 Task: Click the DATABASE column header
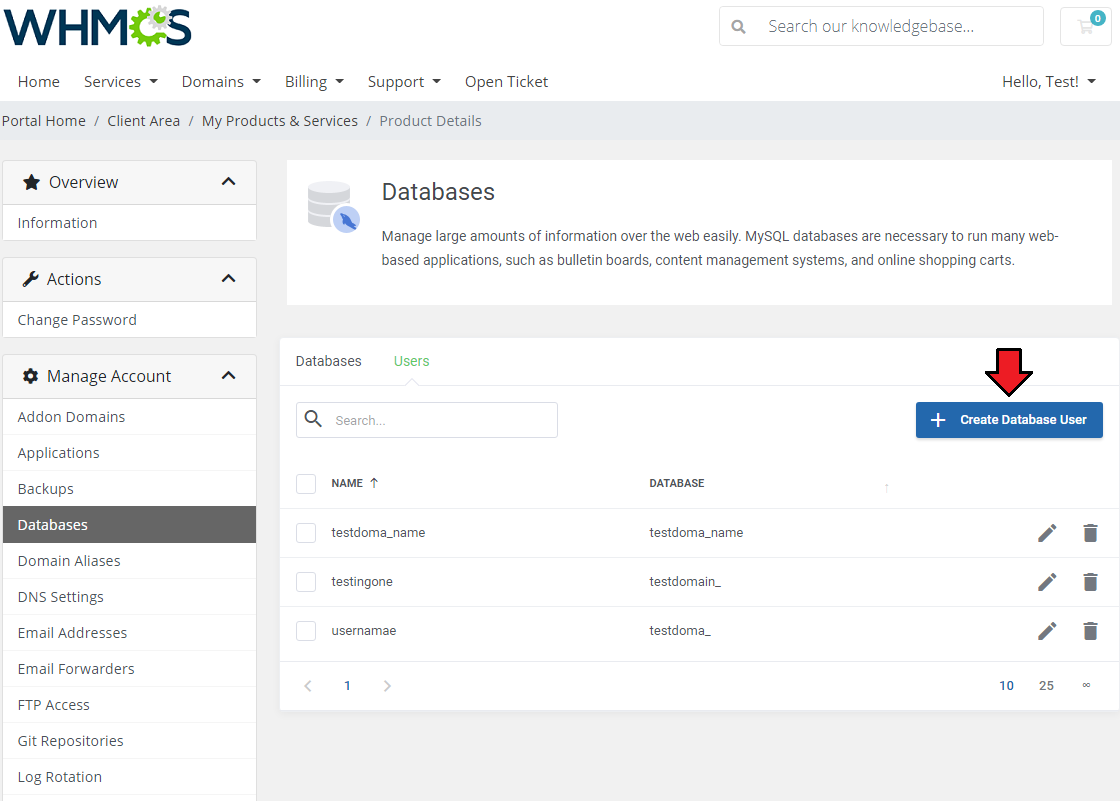[x=676, y=483]
